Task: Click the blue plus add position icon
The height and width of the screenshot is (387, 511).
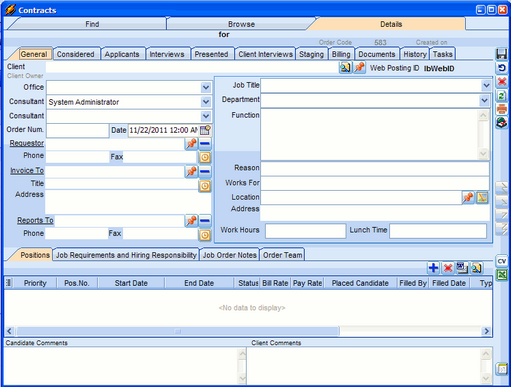Action: coord(433,268)
